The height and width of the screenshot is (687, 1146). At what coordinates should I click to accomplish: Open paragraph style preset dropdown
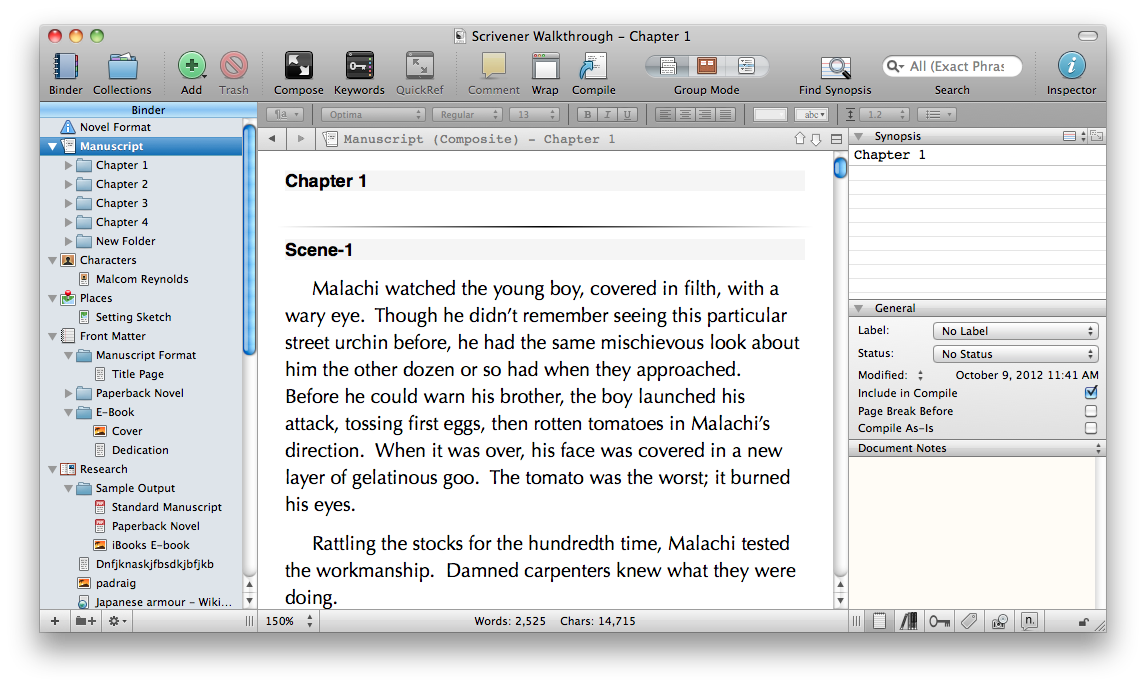tap(285, 114)
